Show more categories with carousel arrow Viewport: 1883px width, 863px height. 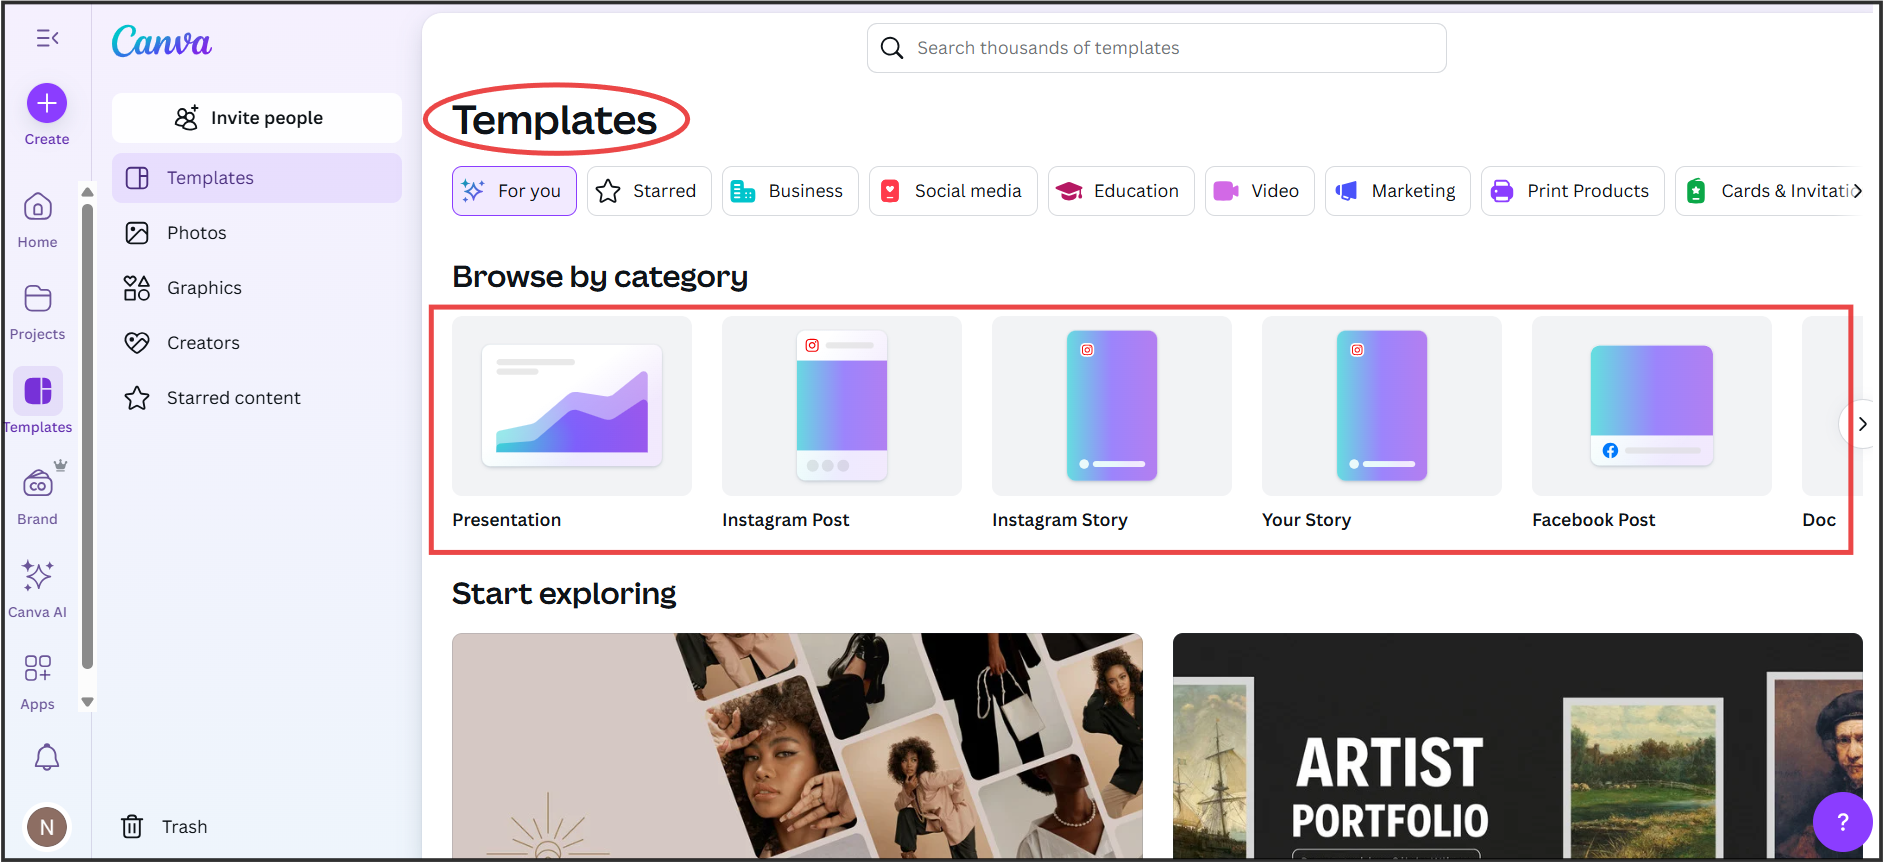[x=1861, y=424]
